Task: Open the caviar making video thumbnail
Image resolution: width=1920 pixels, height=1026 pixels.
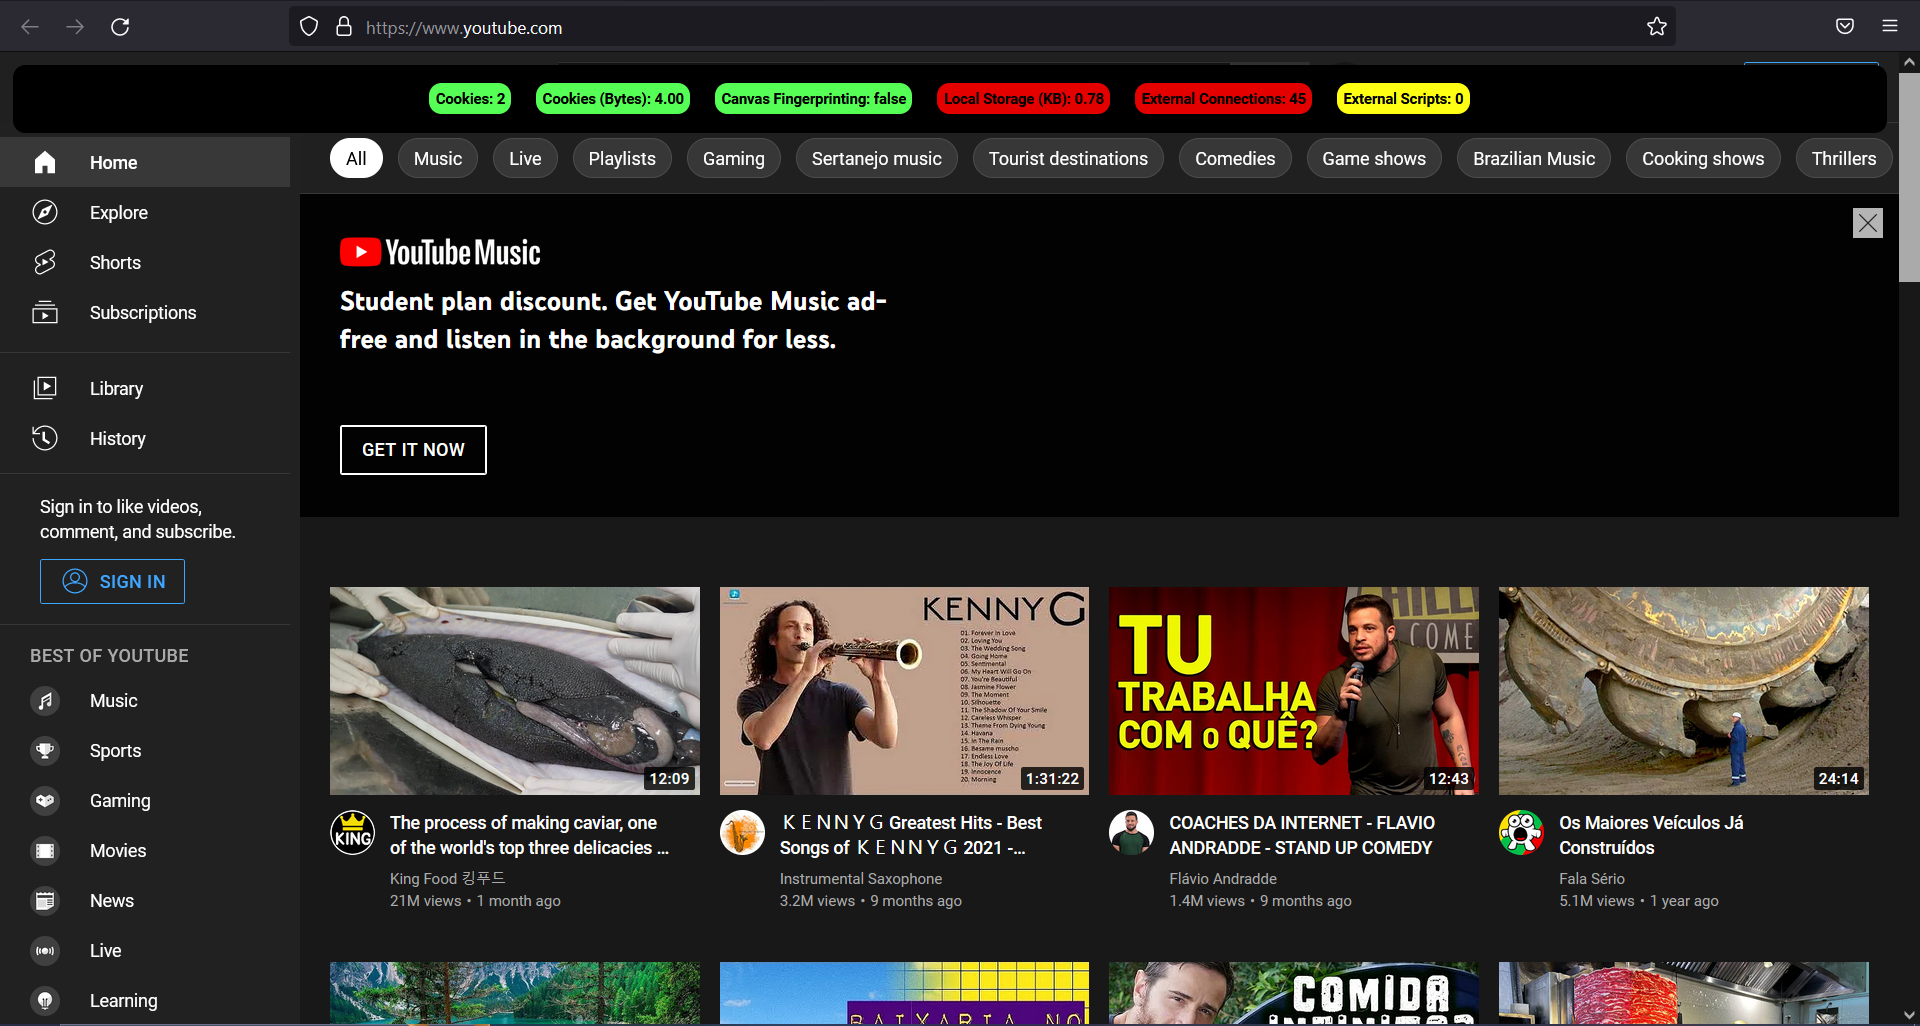Action: (515, 691)
